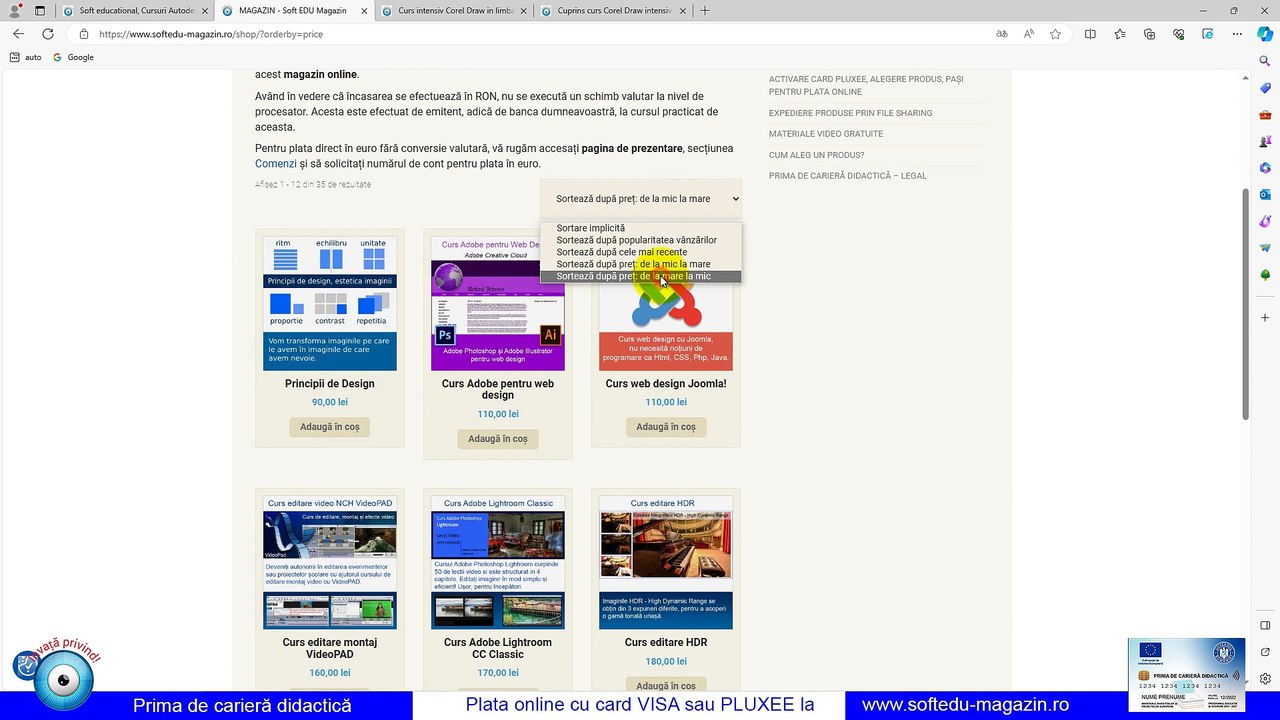Open Browser essentials heart icon

(x=1179, y=34)
